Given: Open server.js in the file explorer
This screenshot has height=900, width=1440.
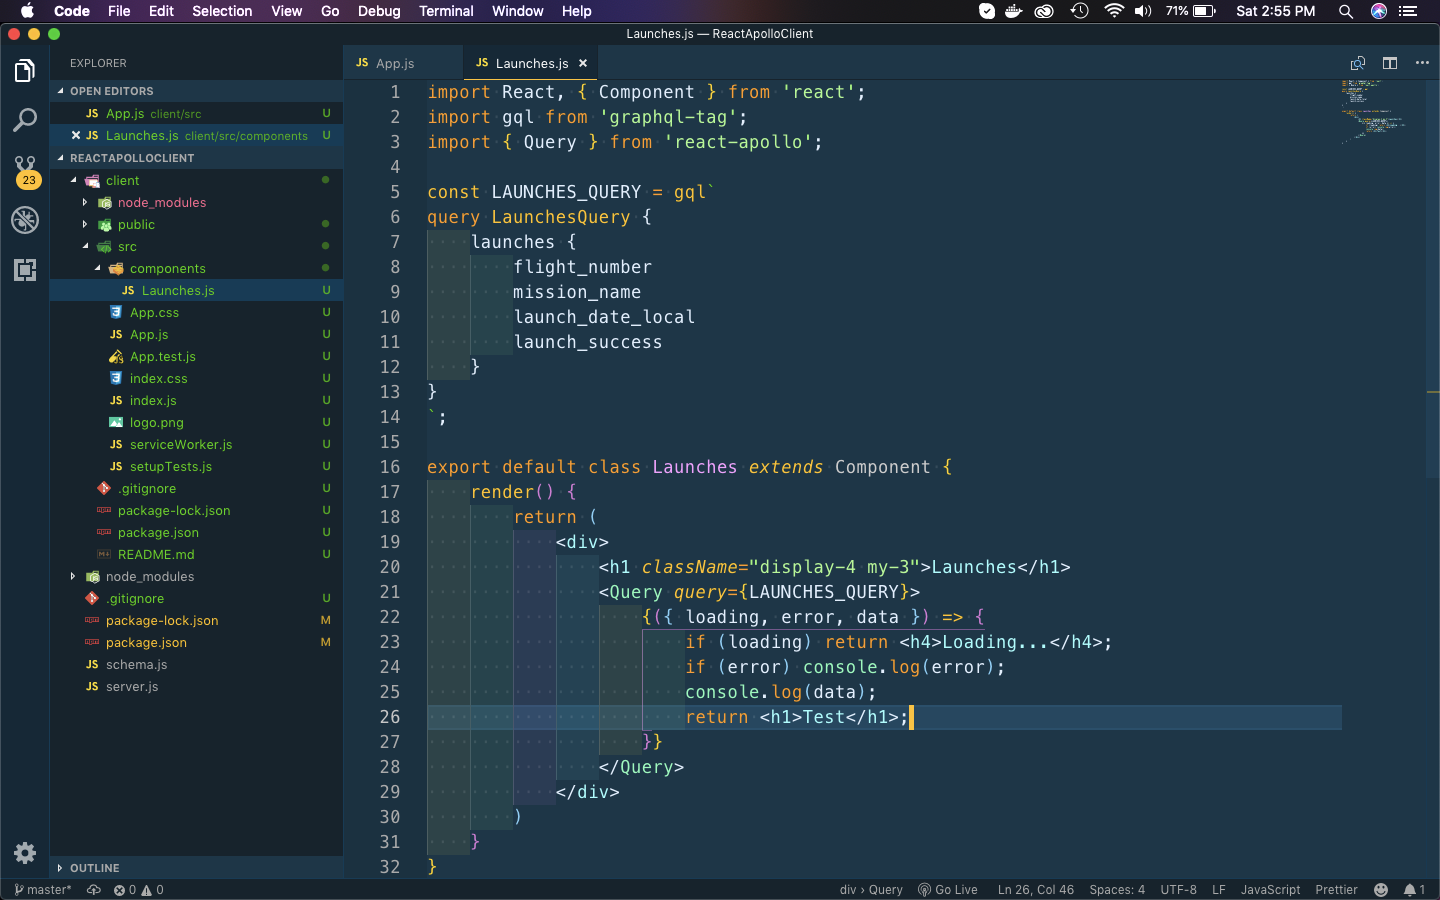Looking at the screenshot, I should click(x=132, y=687).
